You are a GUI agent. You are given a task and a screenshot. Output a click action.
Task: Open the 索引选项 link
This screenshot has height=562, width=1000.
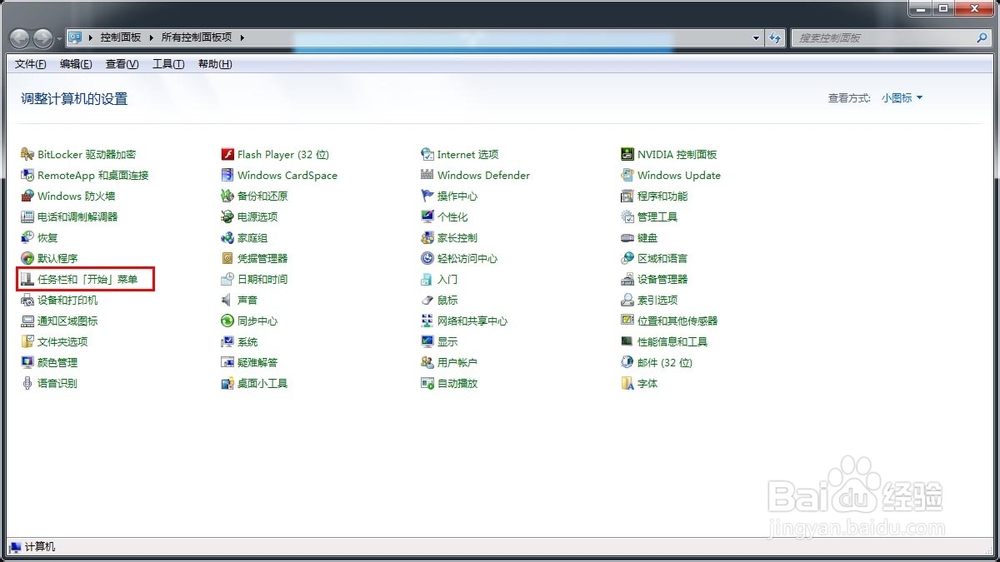pyautogui.click(x=657, y=300)
